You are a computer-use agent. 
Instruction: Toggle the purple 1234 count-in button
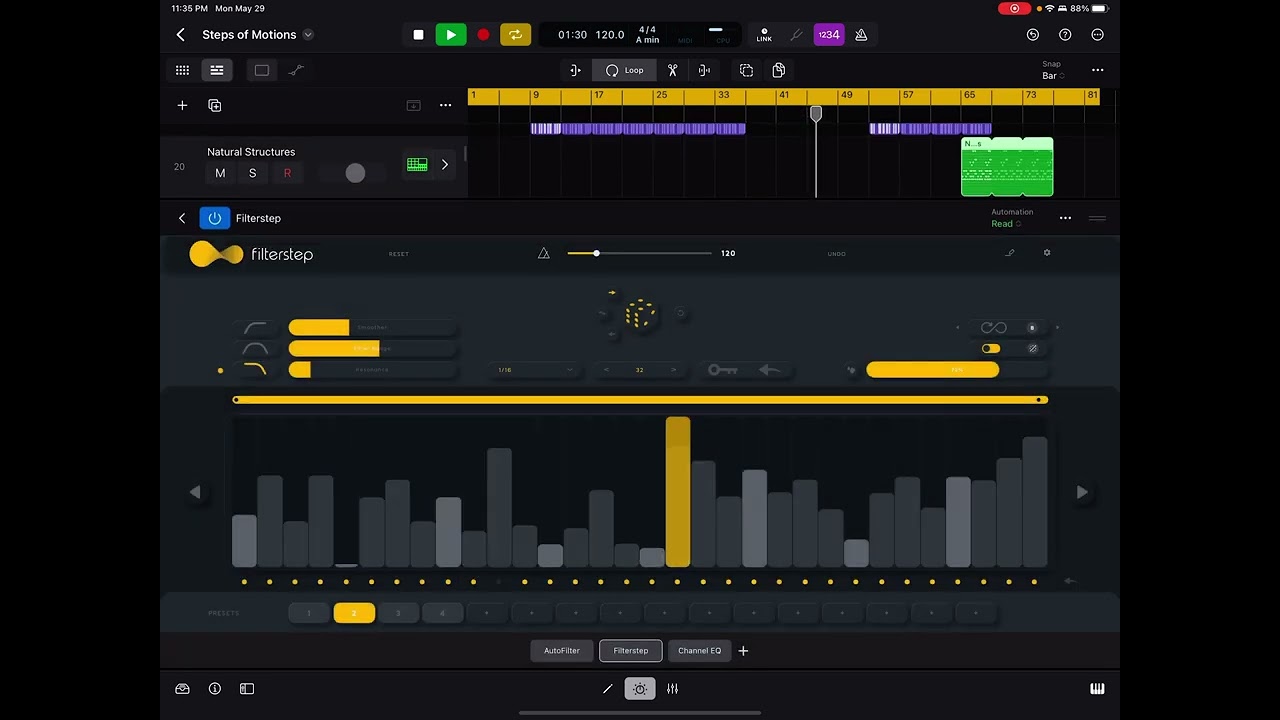[x=829, y=35]
